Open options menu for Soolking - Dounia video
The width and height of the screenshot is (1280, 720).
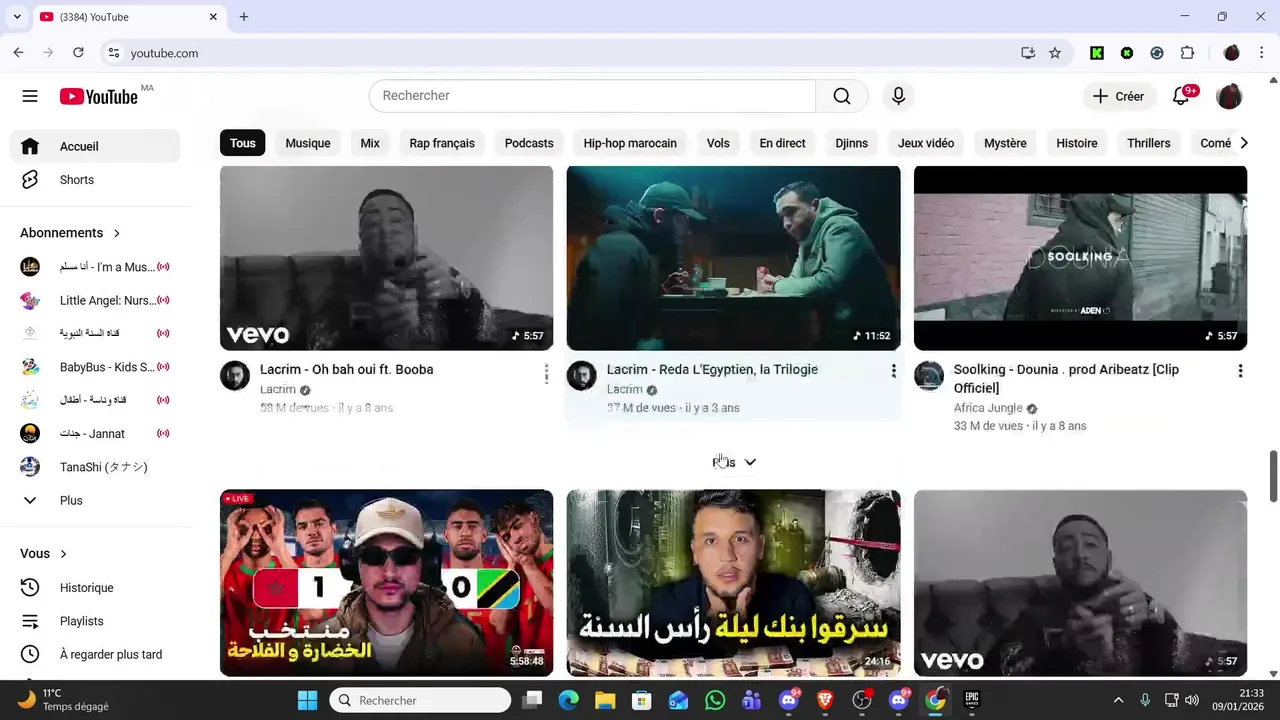[x=1240, y=371]
